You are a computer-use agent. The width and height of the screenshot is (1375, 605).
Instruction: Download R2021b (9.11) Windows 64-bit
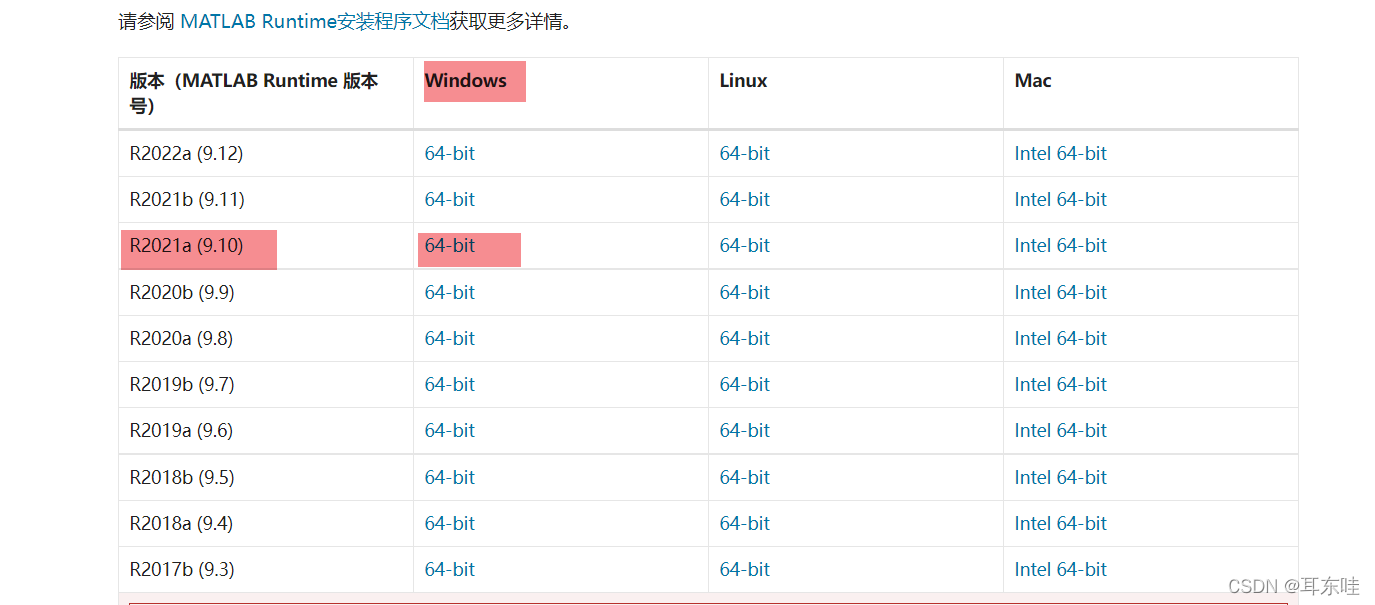pyautogui.click(x=450, y=200)
